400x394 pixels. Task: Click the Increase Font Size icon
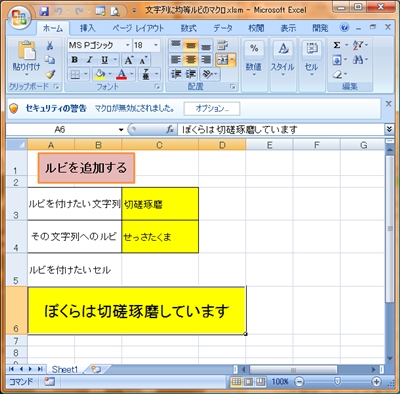[129, 60]
